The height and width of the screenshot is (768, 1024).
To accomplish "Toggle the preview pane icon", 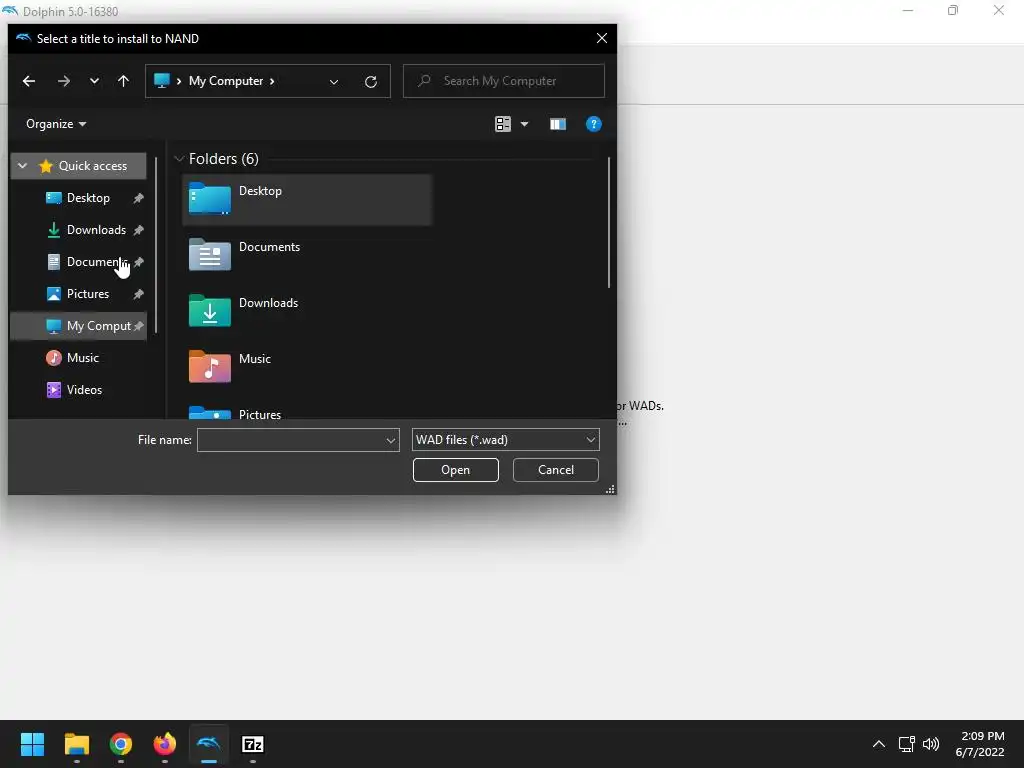I will pos(558,124).
